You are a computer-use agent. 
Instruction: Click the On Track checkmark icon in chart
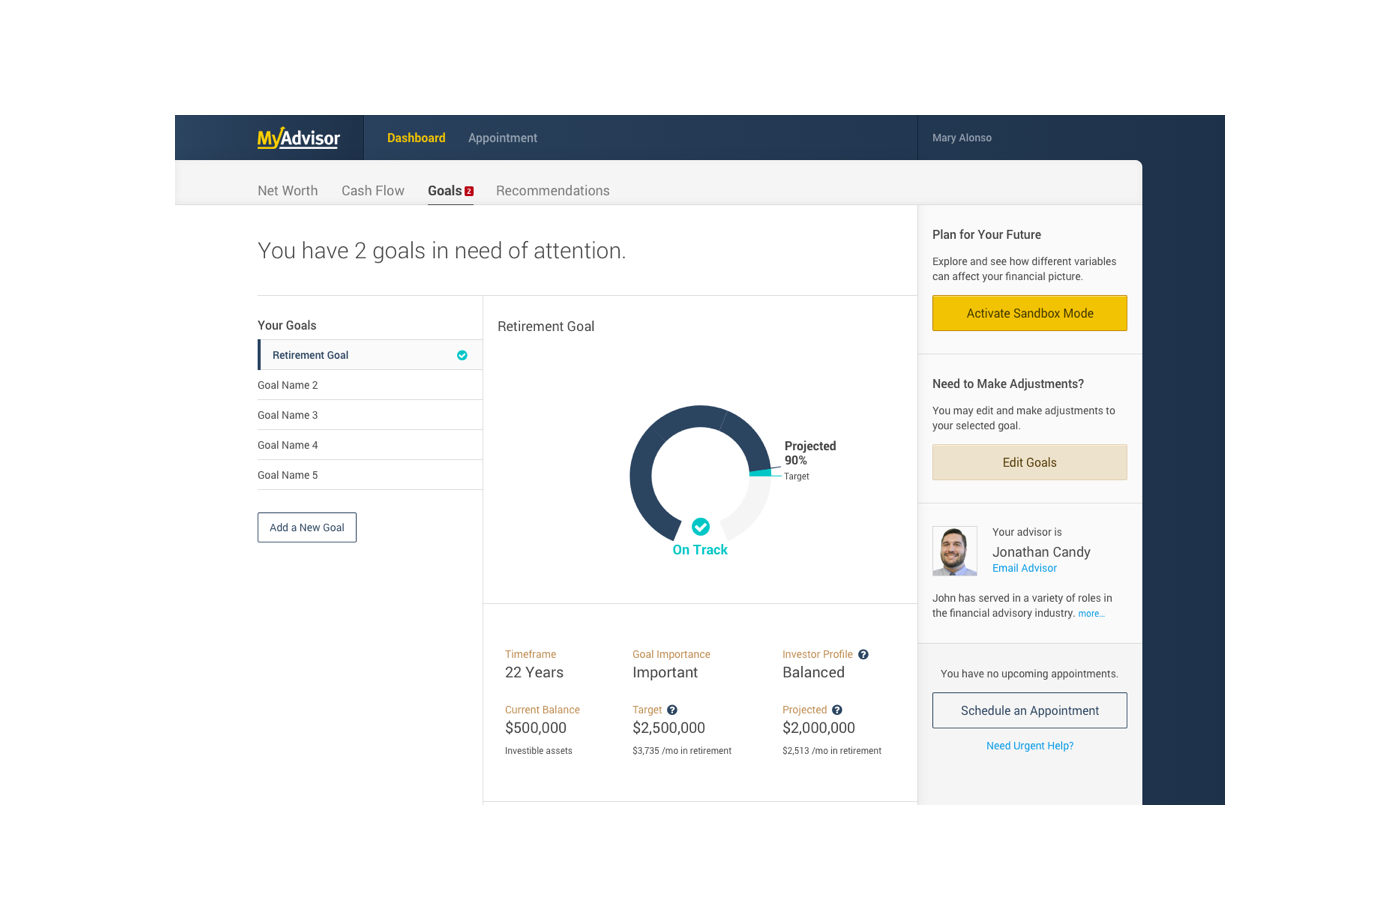[700, 527]
